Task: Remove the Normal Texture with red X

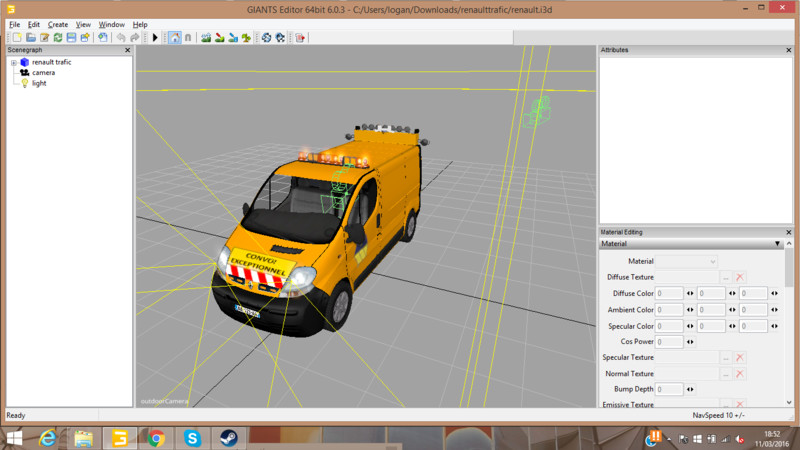Action: pos(740,373)
